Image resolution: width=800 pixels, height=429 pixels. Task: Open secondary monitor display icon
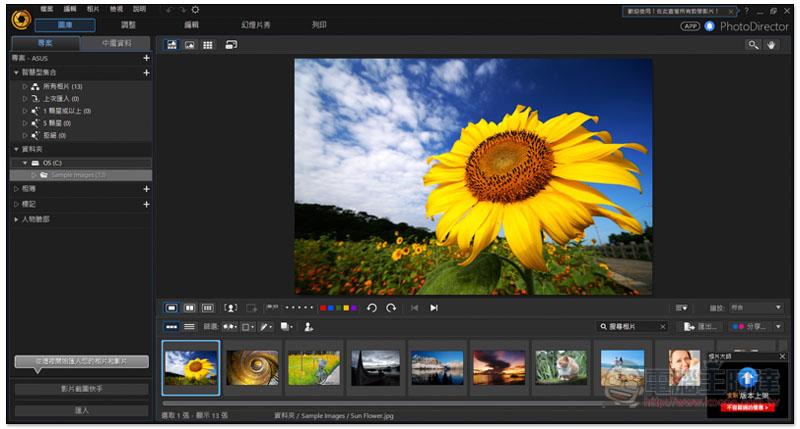tap(231, 45)
